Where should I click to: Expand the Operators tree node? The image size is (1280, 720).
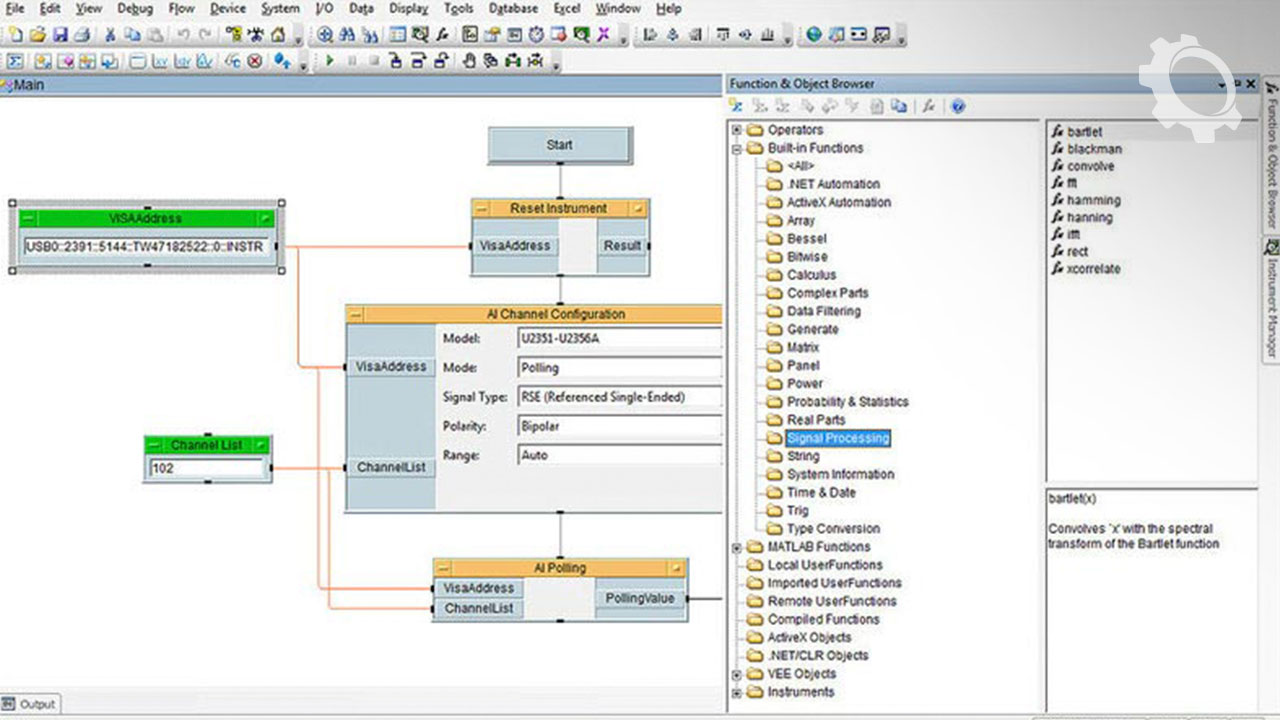click(737, 130)
